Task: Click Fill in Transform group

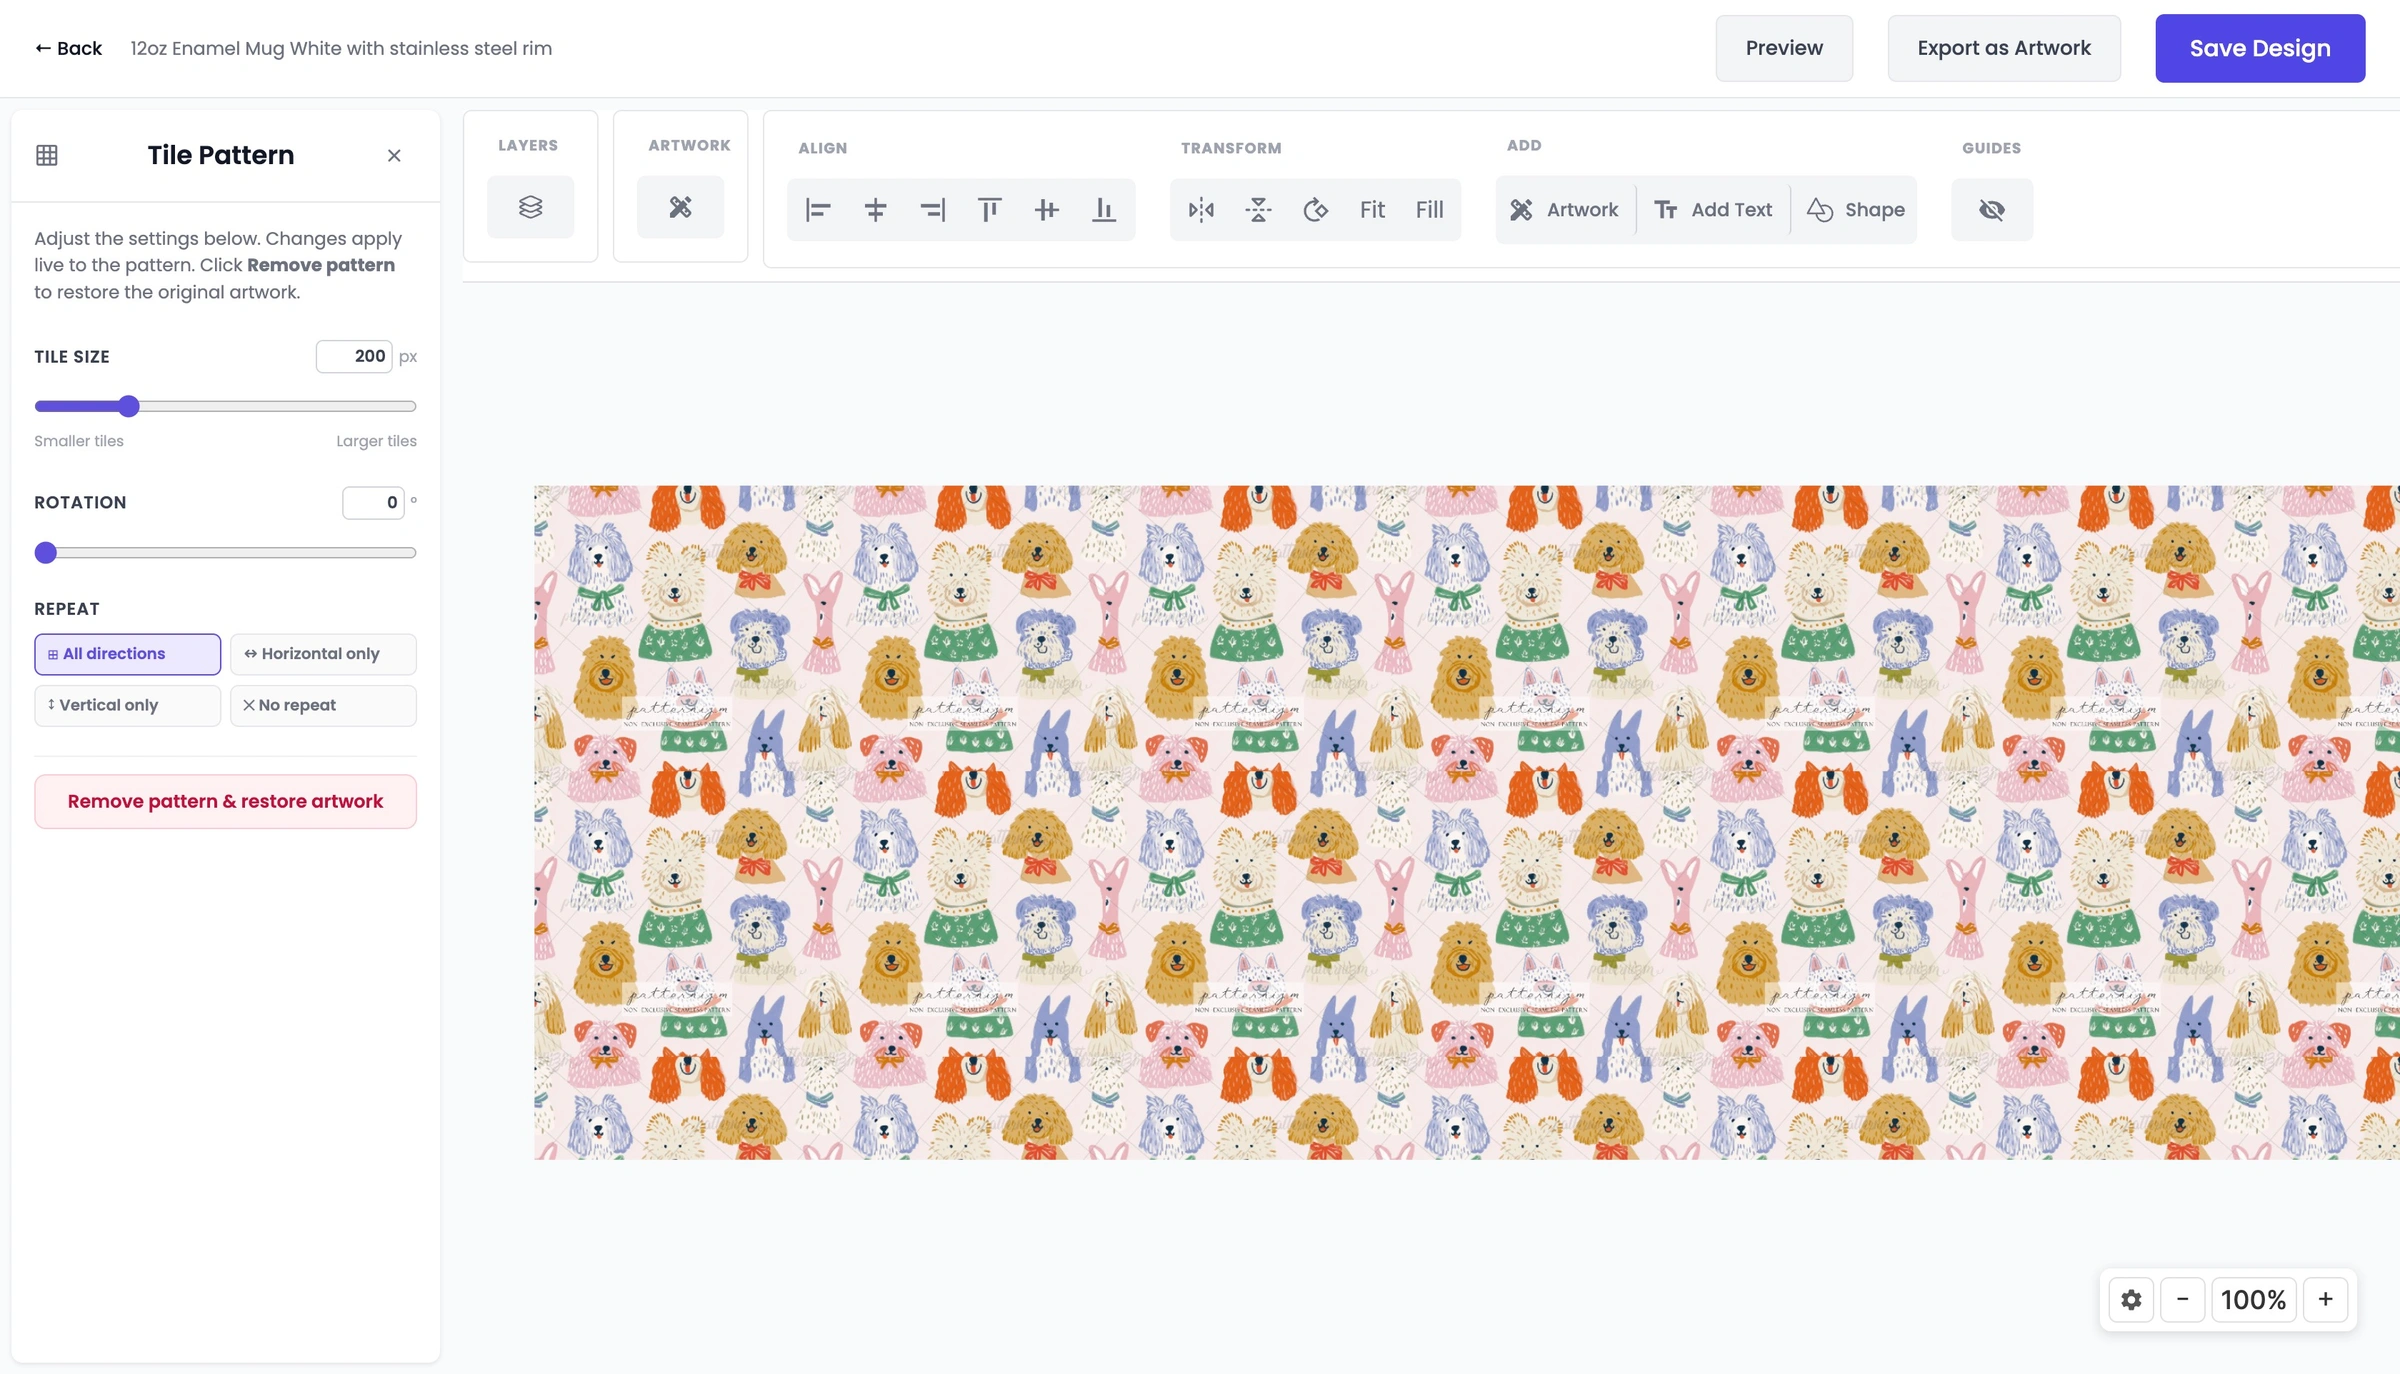Action: (1429, 210)
